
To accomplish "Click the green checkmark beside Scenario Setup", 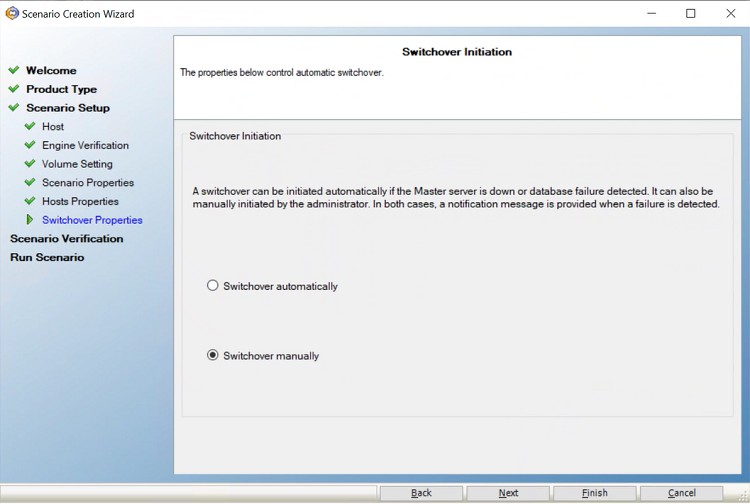I will pyautogui.click(x=14, y=108).
